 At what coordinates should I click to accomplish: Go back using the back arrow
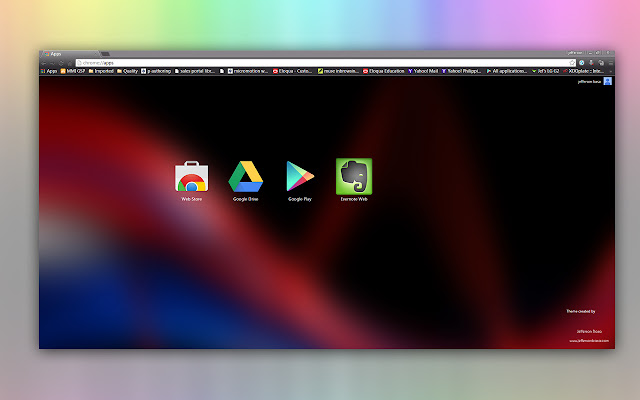(44, 63)
